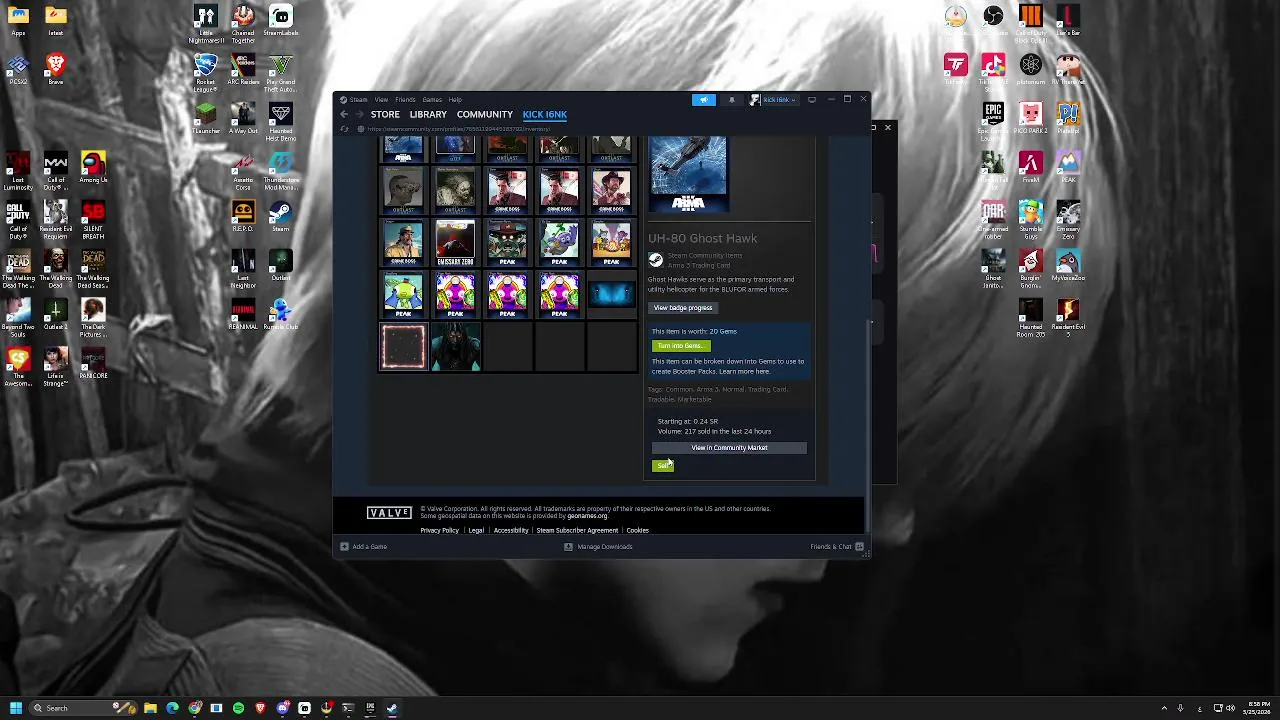Click the Steam announcements megaphone icon
Screen dimensions: 1280x720
[x=704, y=99]
